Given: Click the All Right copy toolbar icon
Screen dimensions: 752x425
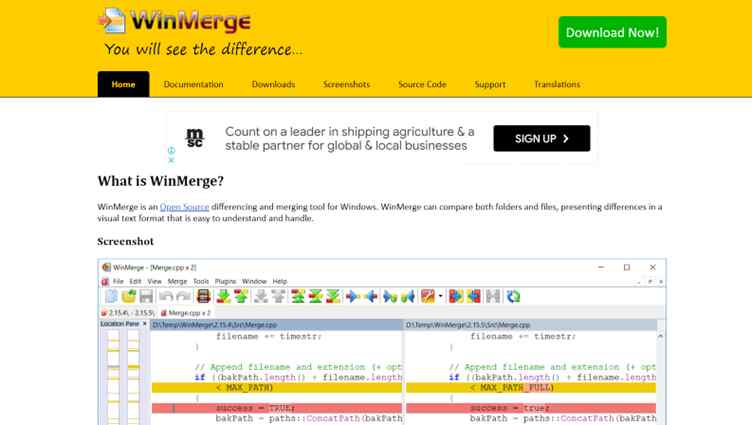Looking at the screenshot, I should click(x=456, y=296).
